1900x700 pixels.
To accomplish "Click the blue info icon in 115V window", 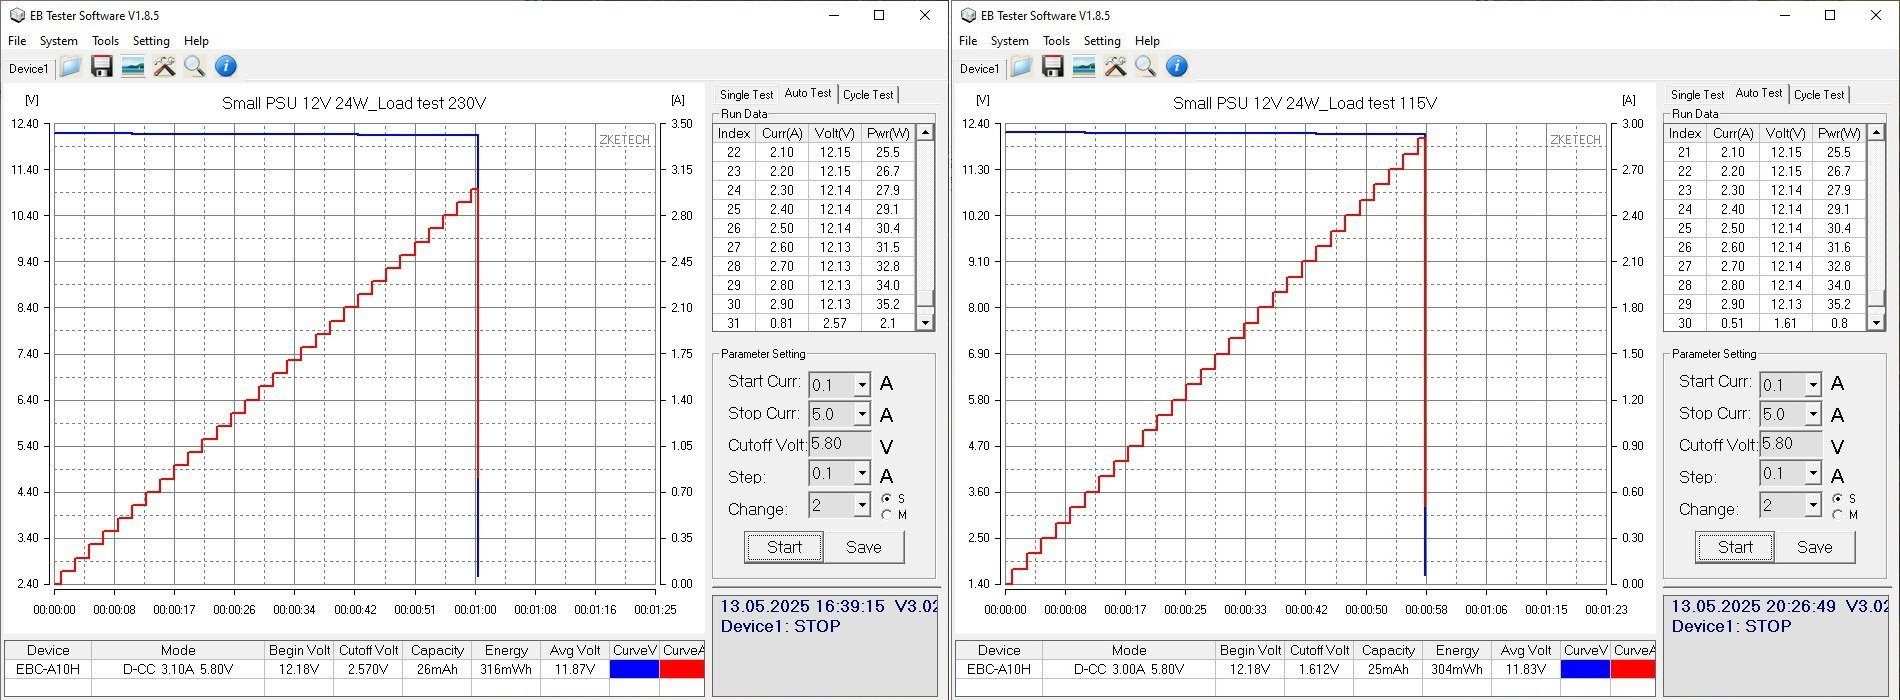I will click(x=1177, y=67).
